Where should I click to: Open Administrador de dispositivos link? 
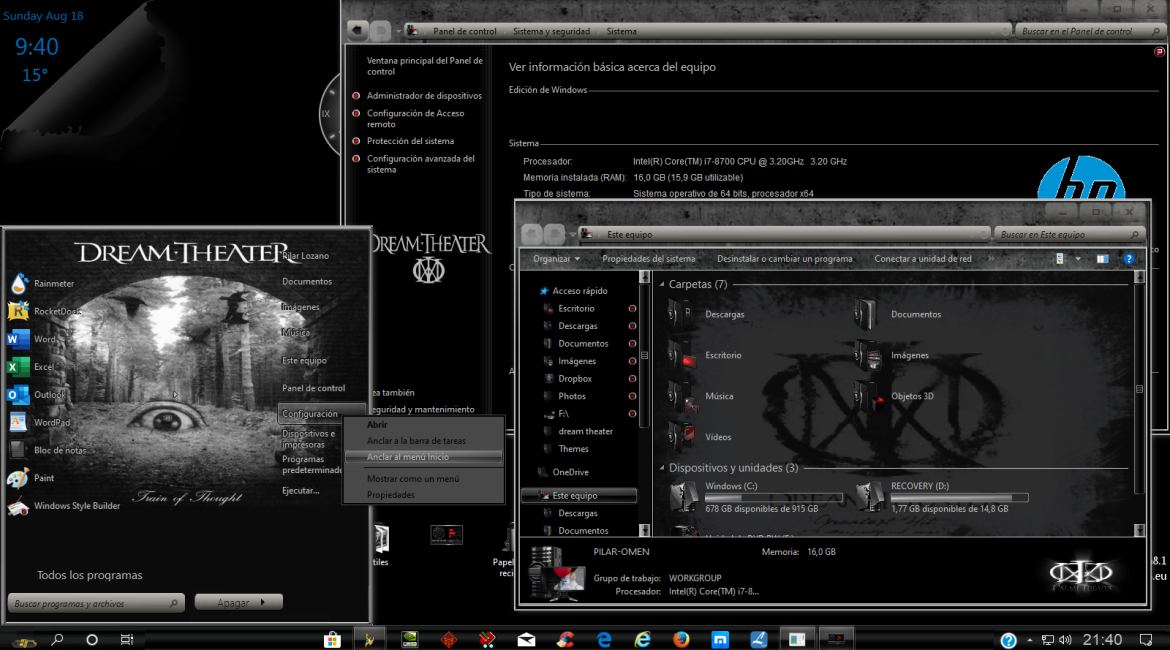coord(424,96)
